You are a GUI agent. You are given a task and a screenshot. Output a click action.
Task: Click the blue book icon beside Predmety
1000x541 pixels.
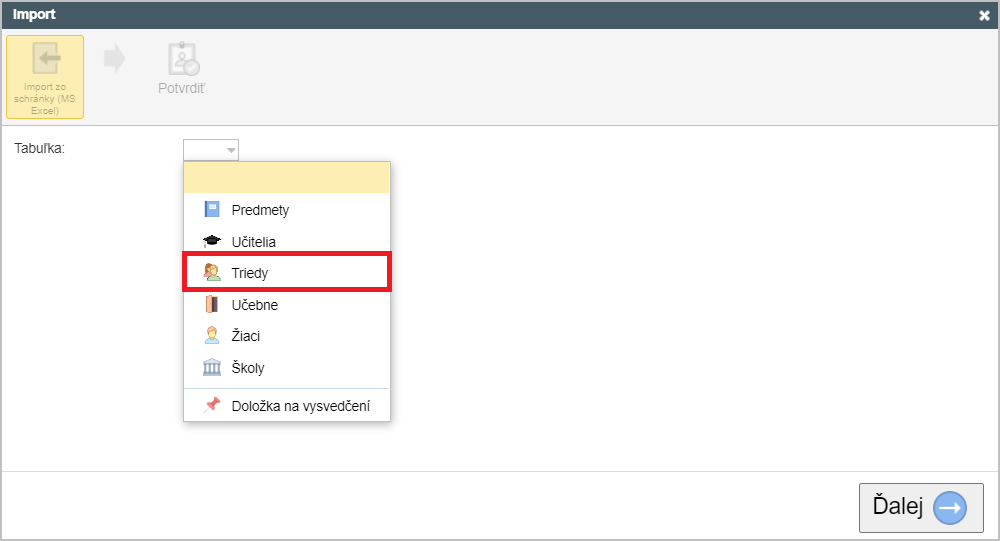click(x=212, y=209)
